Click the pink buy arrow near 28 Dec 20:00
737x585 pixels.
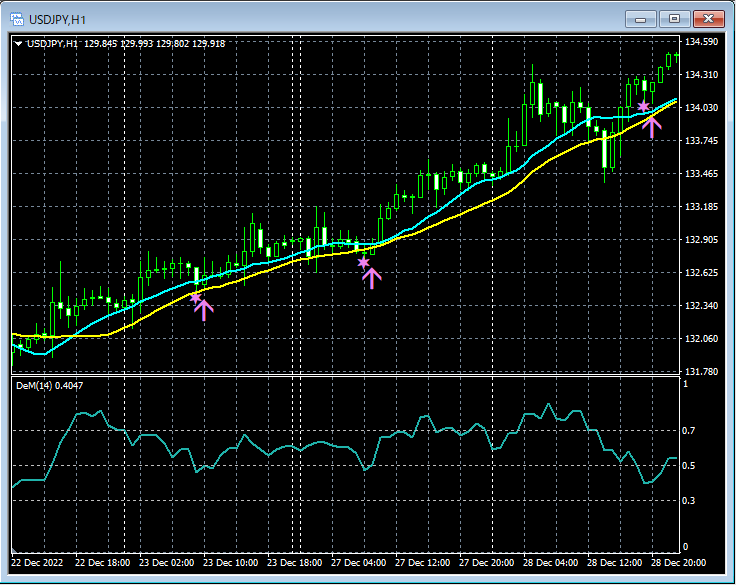click(x=651, y=127)
